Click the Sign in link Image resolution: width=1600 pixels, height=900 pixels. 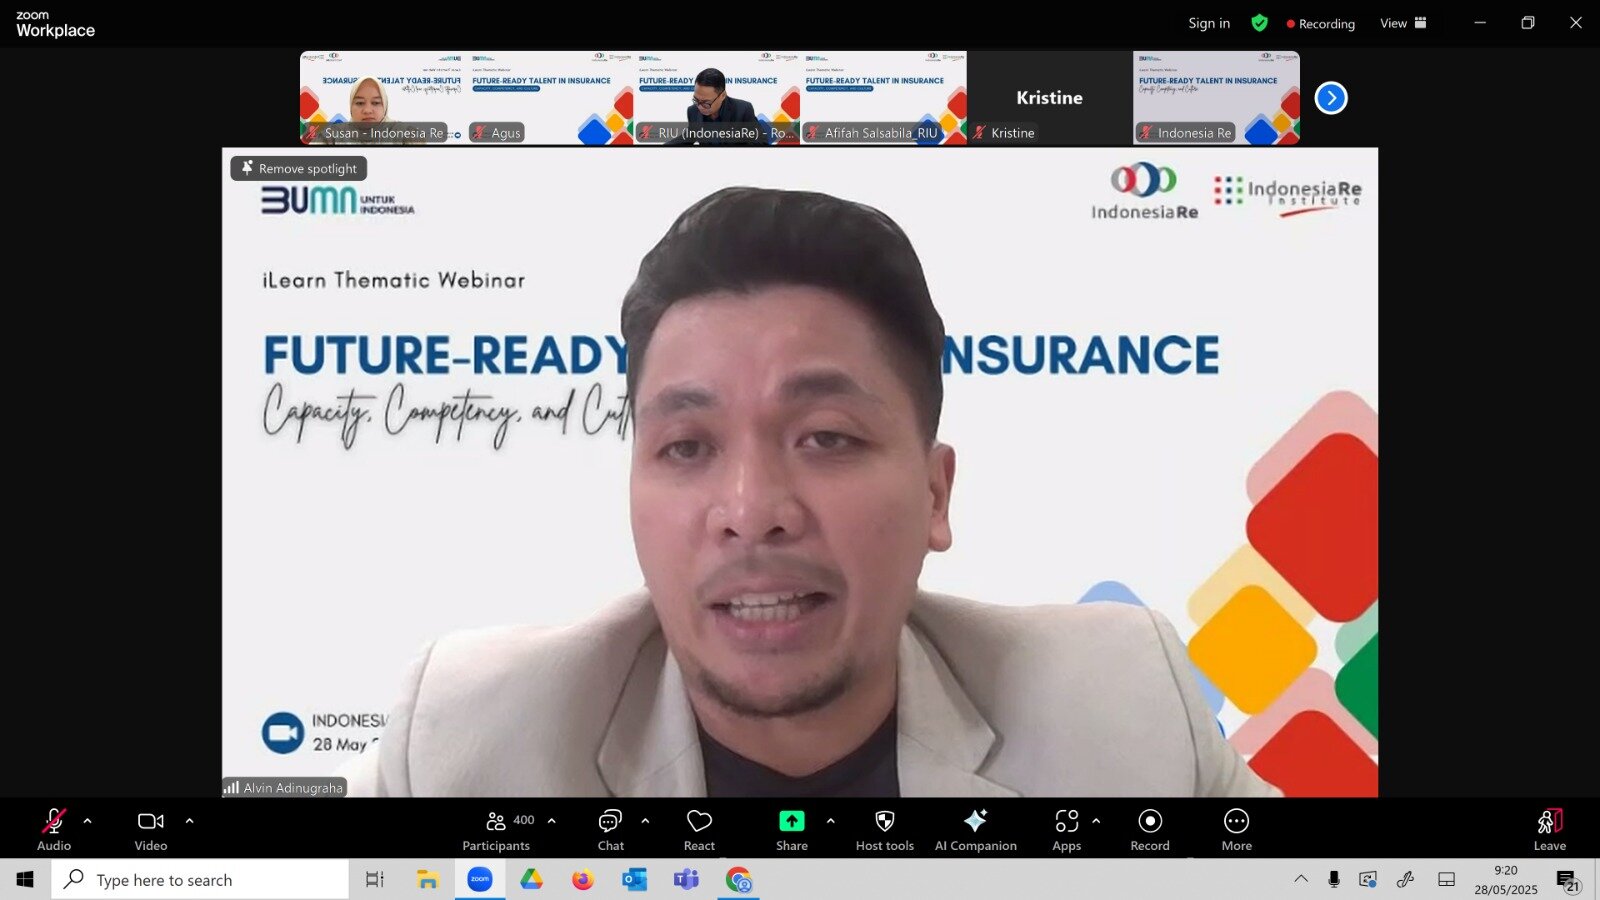coord(1209,23)
